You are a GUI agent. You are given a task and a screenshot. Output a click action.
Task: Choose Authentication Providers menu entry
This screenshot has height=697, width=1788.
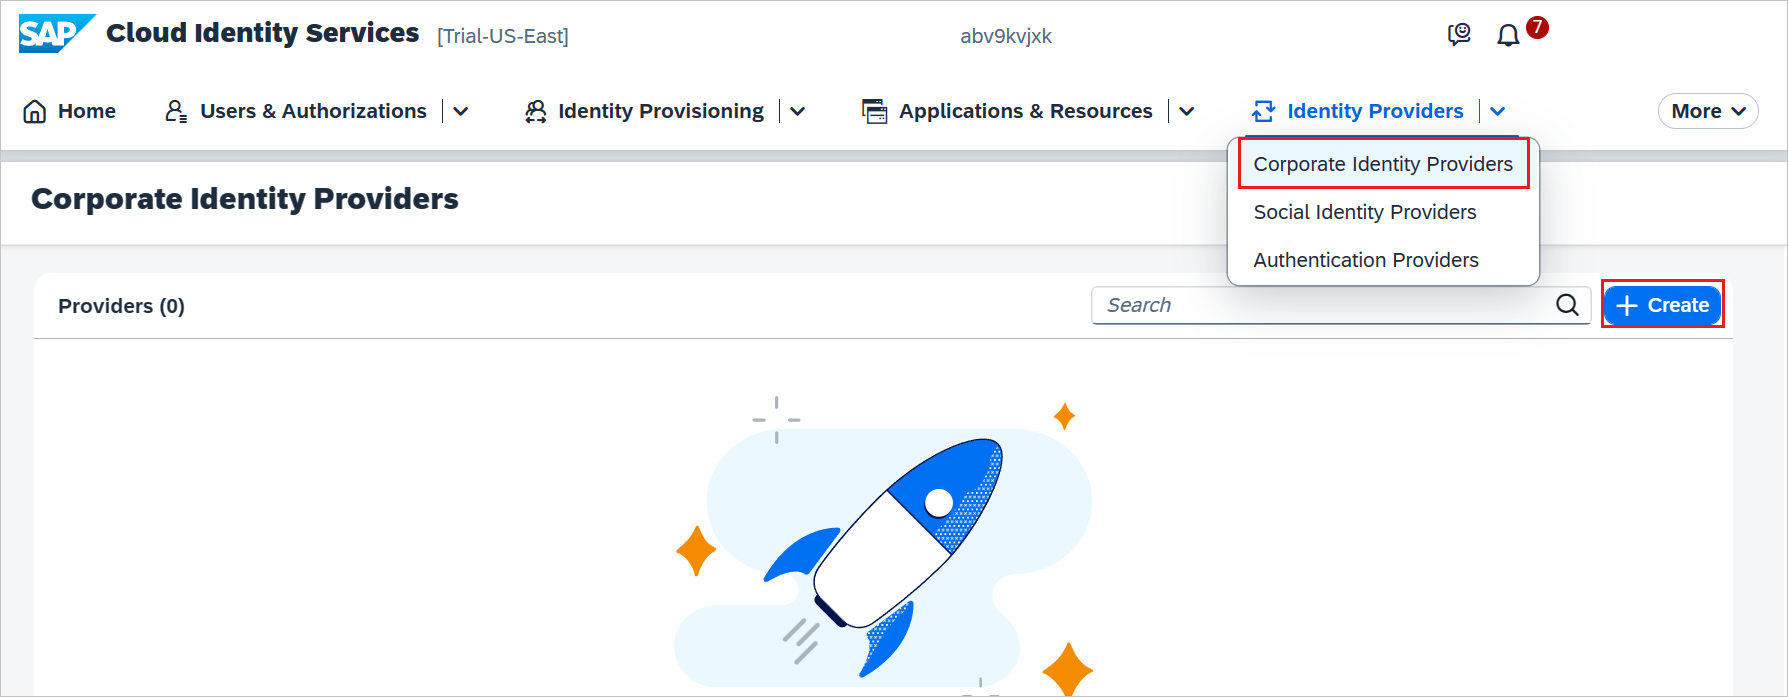click(x=1383, y=260)
